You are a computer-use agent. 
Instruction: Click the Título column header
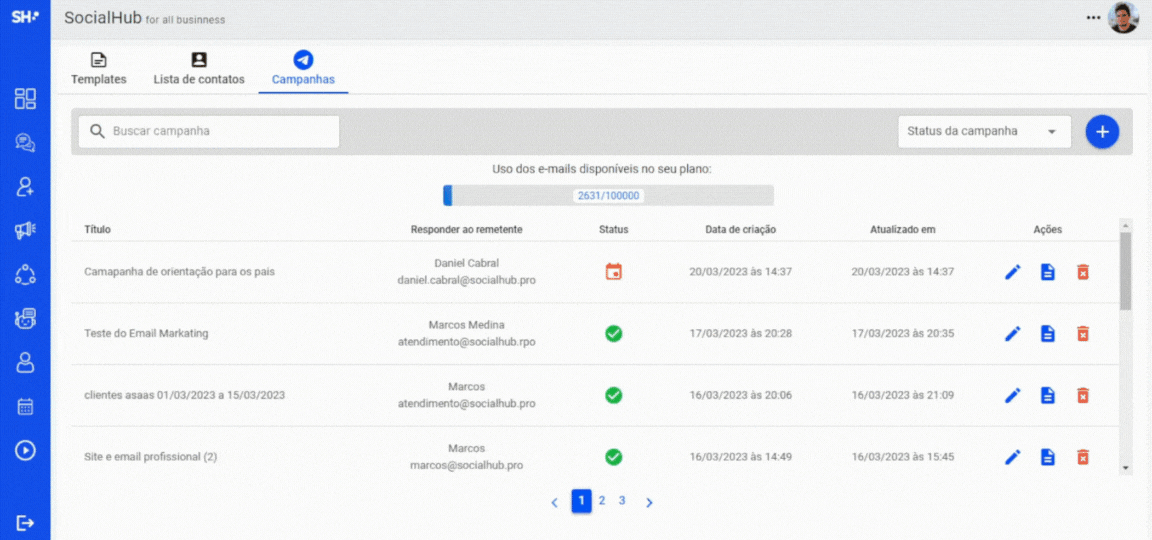(x=98, y=230)
